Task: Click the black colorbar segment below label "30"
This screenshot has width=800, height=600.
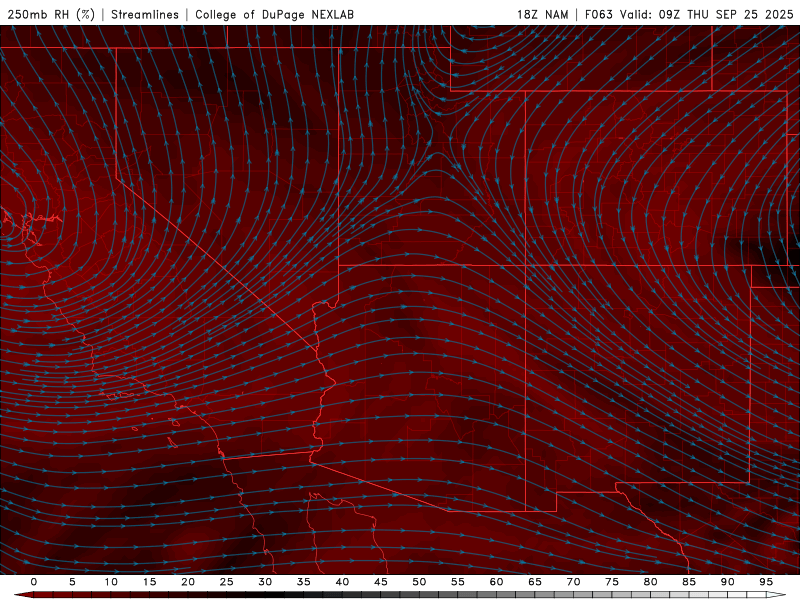Action: [x=272, y=595]
